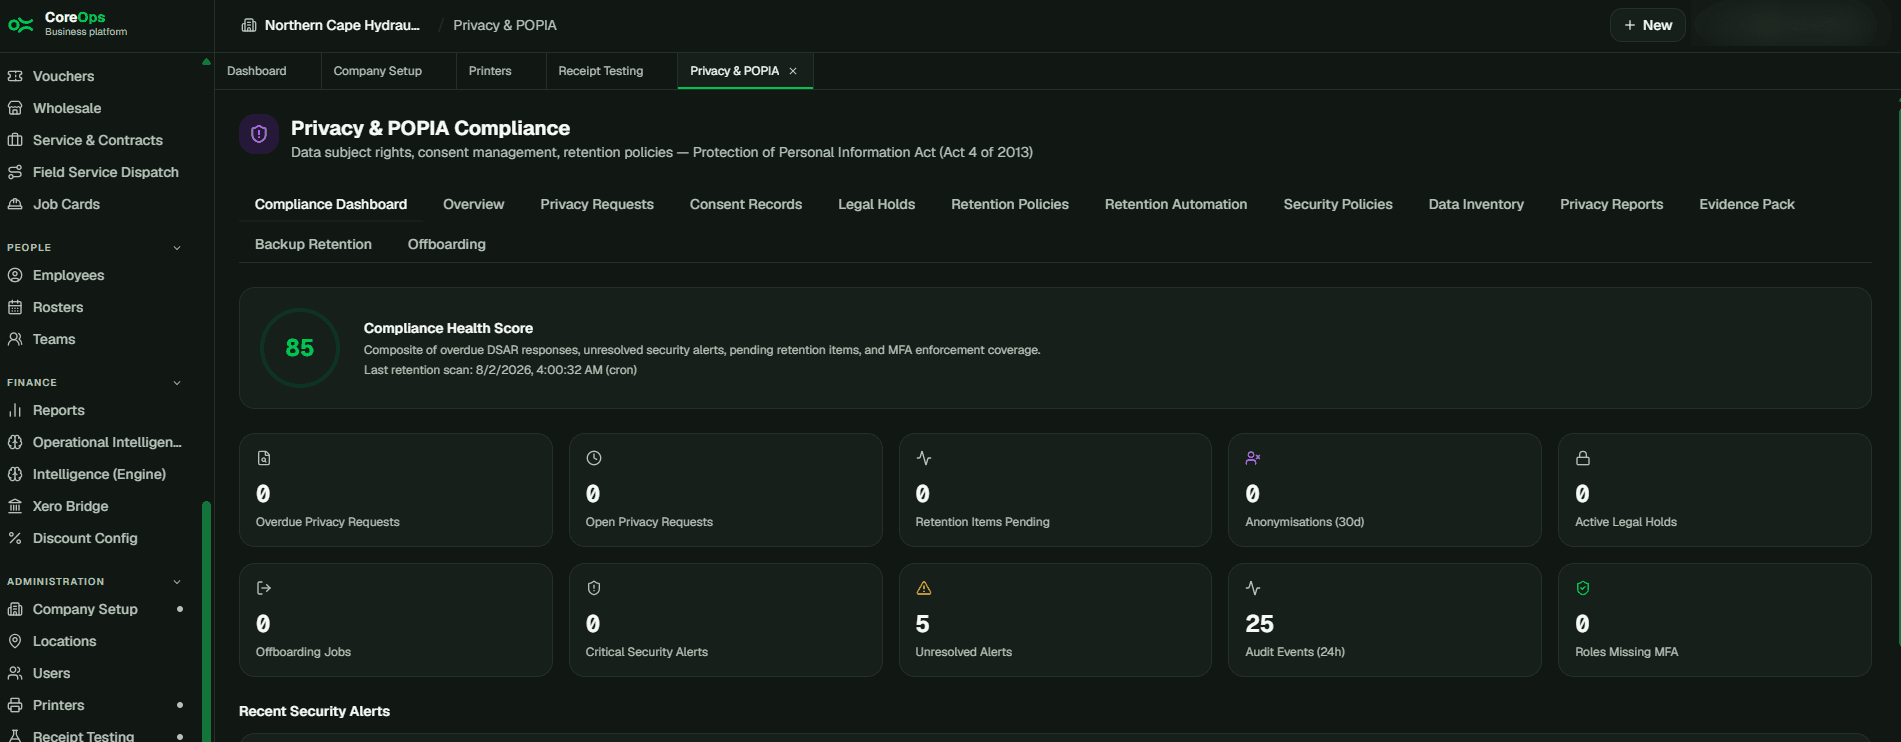The width and height of the screenshot is (1901, 742).
Task: Collapse the FINANCE sidebar section
Action: (177, 383)
